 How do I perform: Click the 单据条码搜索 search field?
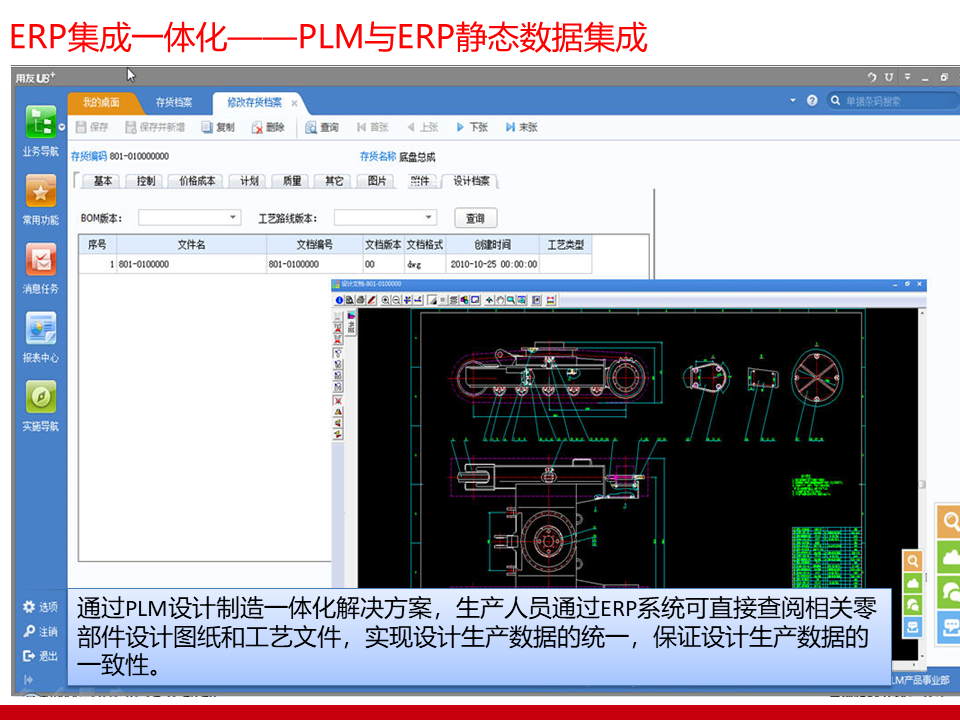point(894,100)
